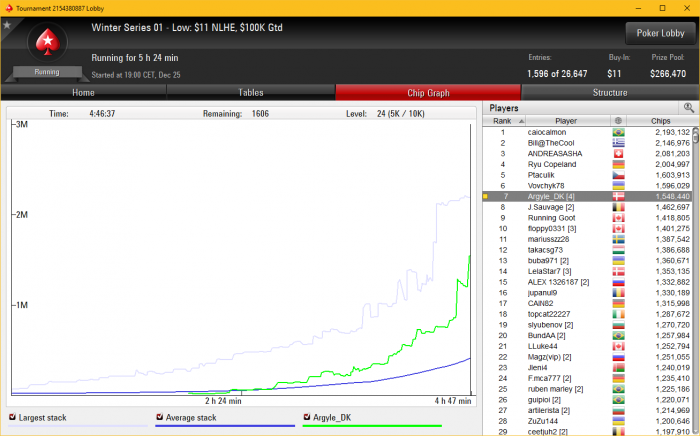Select player row LelaStar7 [3]
The width and height of the screenshot is (700, 436).
(588, 271)
